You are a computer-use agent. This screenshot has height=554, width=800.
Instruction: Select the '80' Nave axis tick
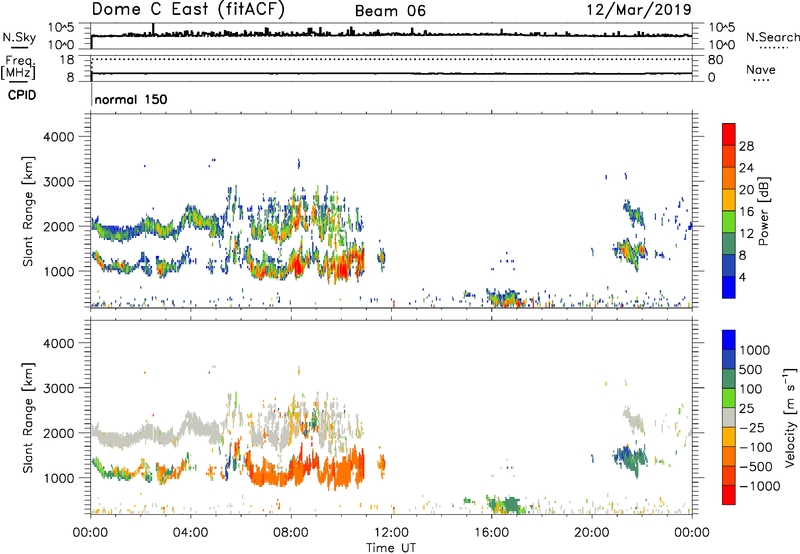click(715, 60)
